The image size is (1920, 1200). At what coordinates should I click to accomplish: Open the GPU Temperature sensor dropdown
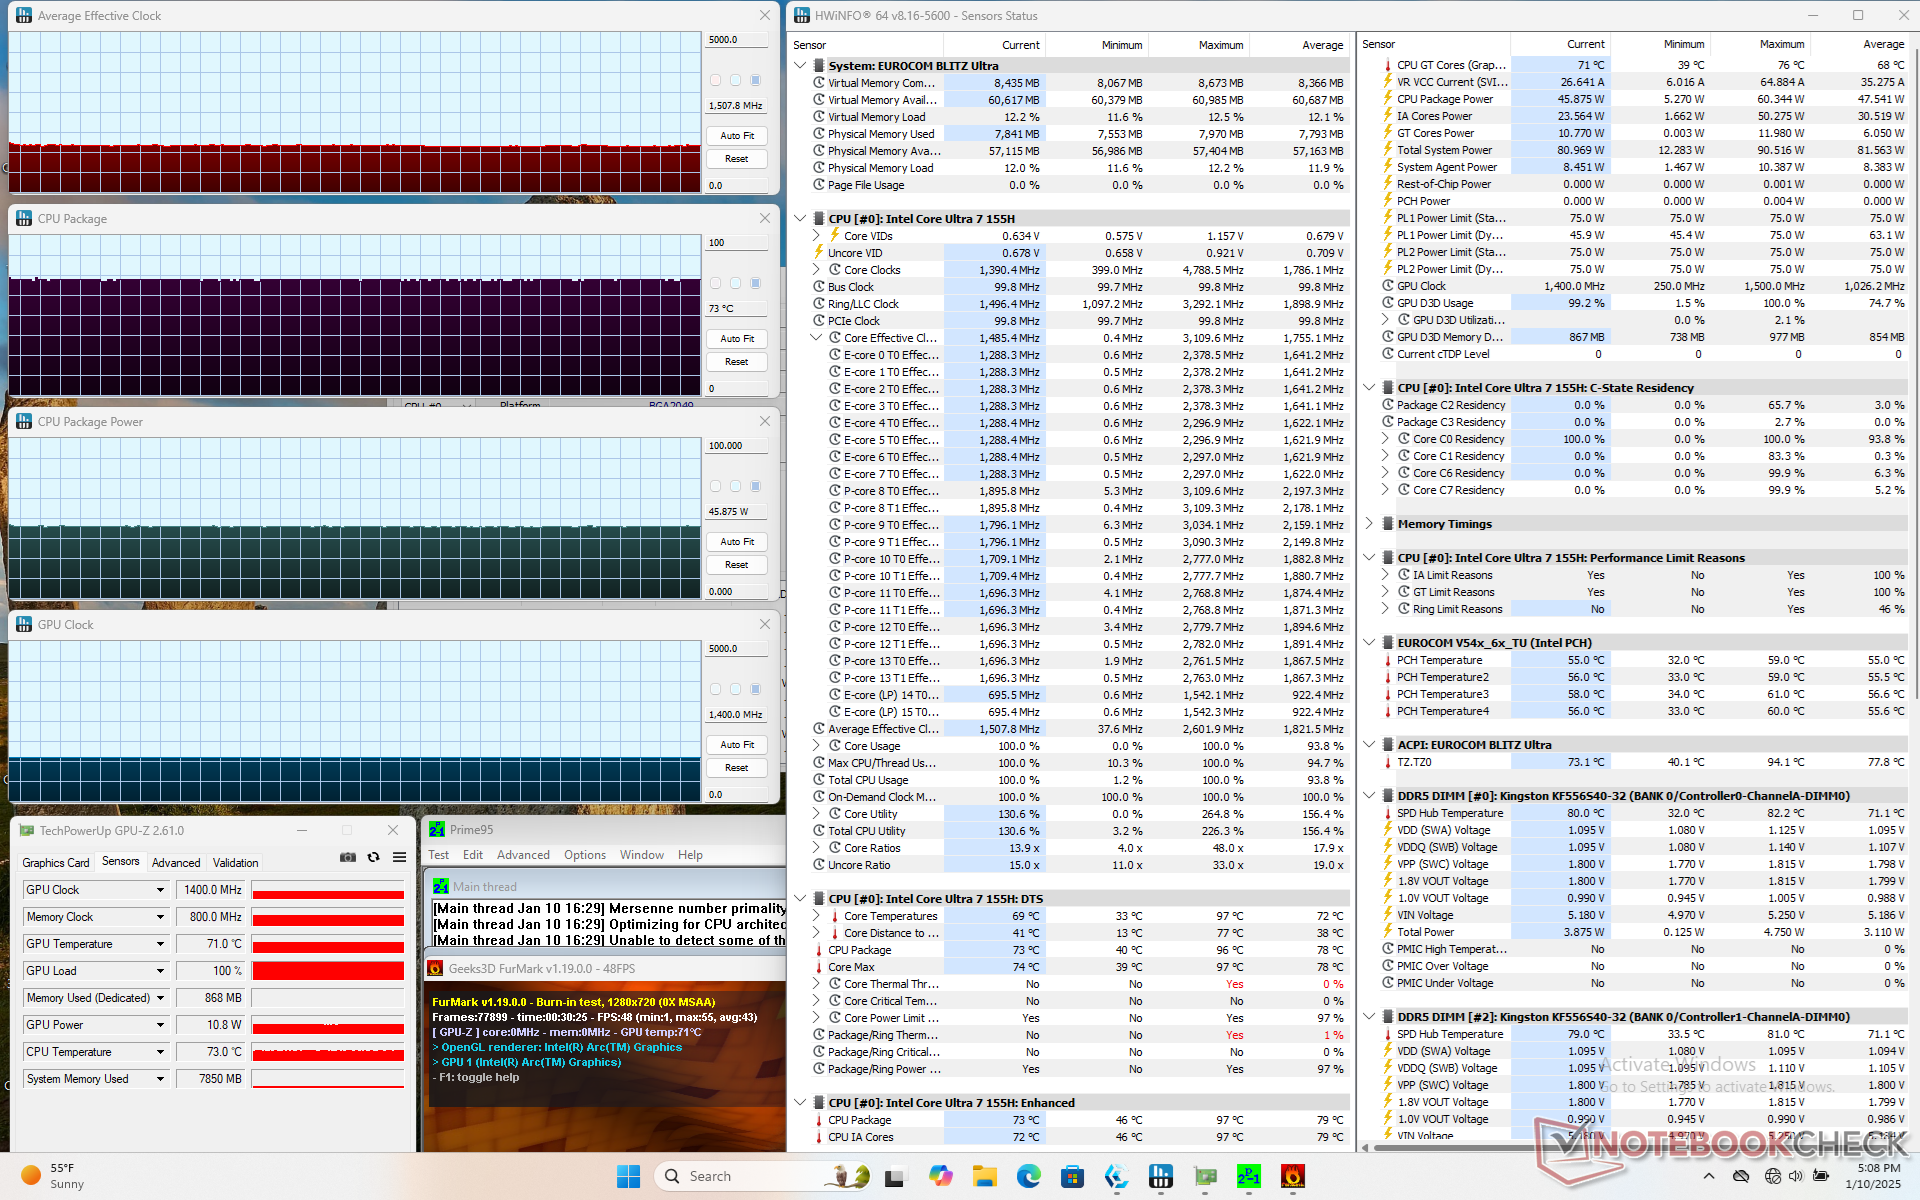(160, 944)
